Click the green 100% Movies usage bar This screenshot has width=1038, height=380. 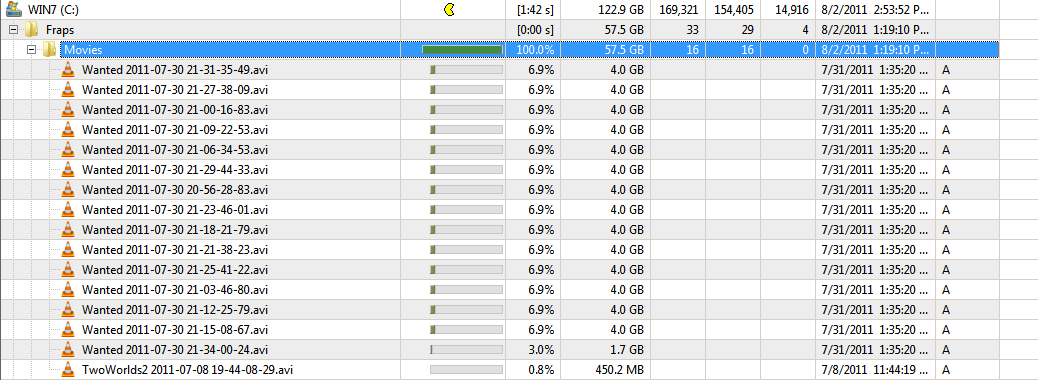click(462, 50)
